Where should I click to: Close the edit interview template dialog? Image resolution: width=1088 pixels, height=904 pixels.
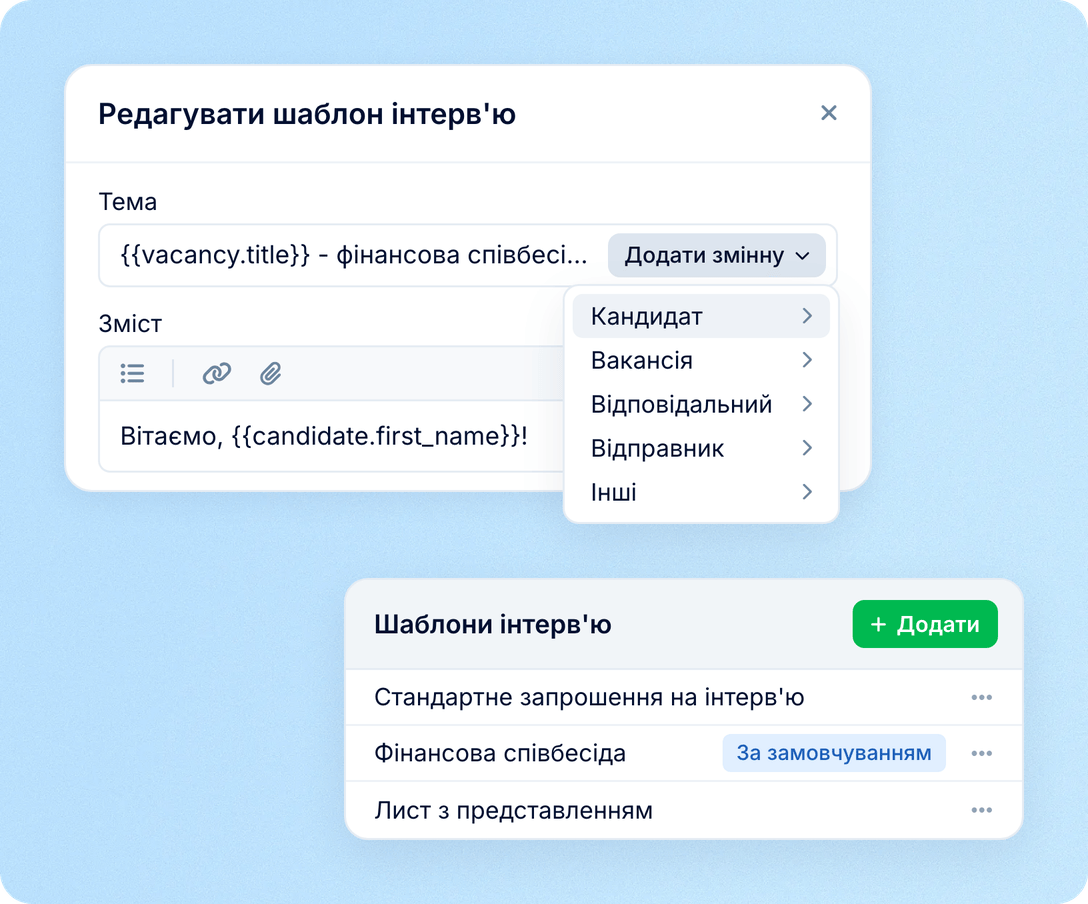[x=828, y=113]
